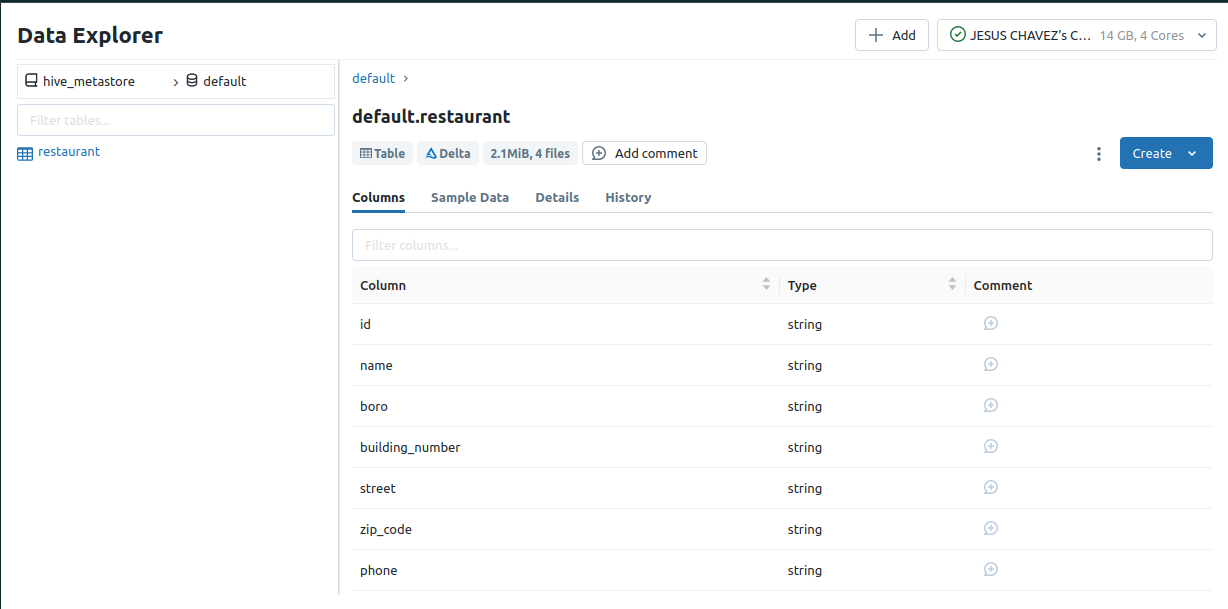Switch to the Sample Data tab
Image resolution: width=1228 pixels, height=609 pixels.
(x=470, y=197)
